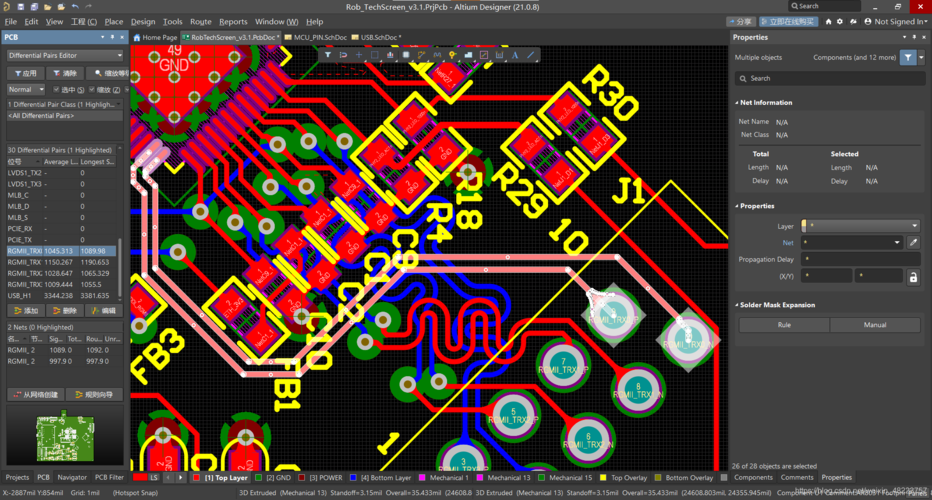Screen dimensions: 932x500
Task: Open the Design menu
Action: [x=143, y=21]
